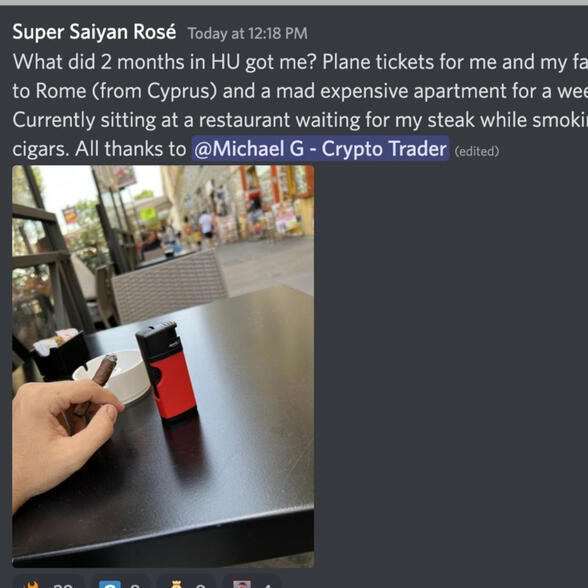Click the message text about Rome trip
588x588 pixels.
click(x=300, y=105)
